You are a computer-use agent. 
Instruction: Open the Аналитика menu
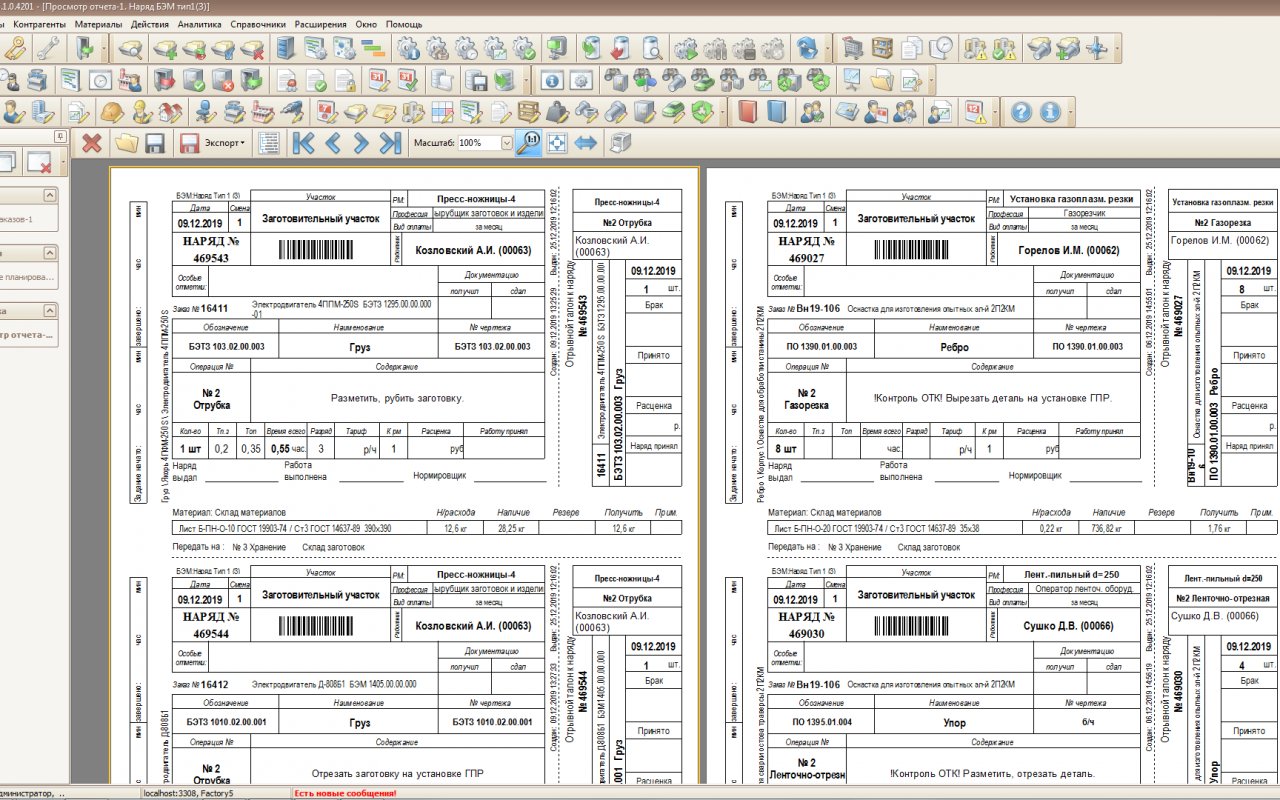pos(200,23)
